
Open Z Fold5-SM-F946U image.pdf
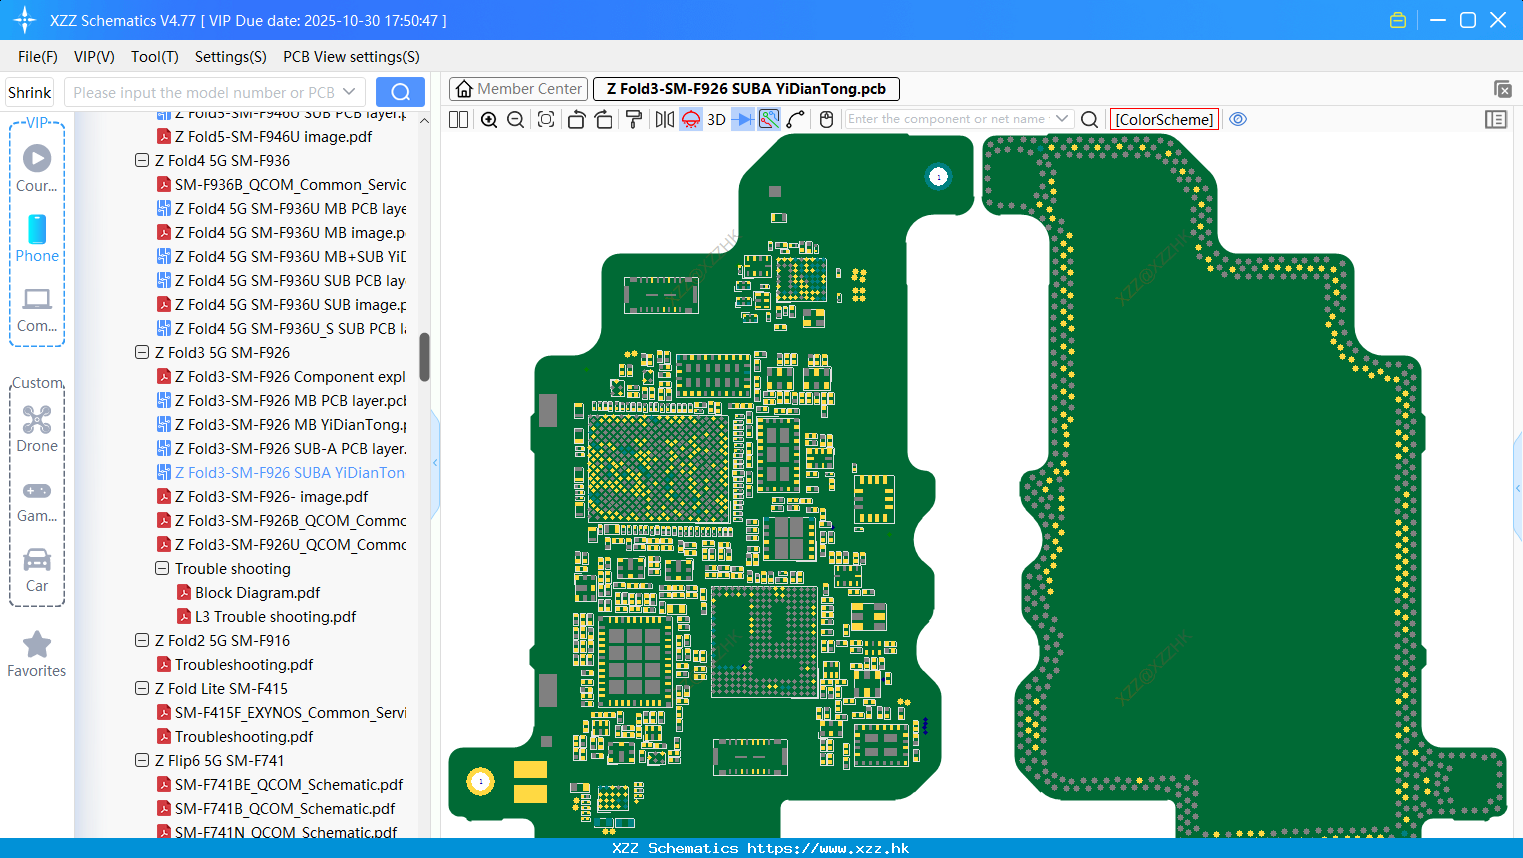tap(264, 136)
